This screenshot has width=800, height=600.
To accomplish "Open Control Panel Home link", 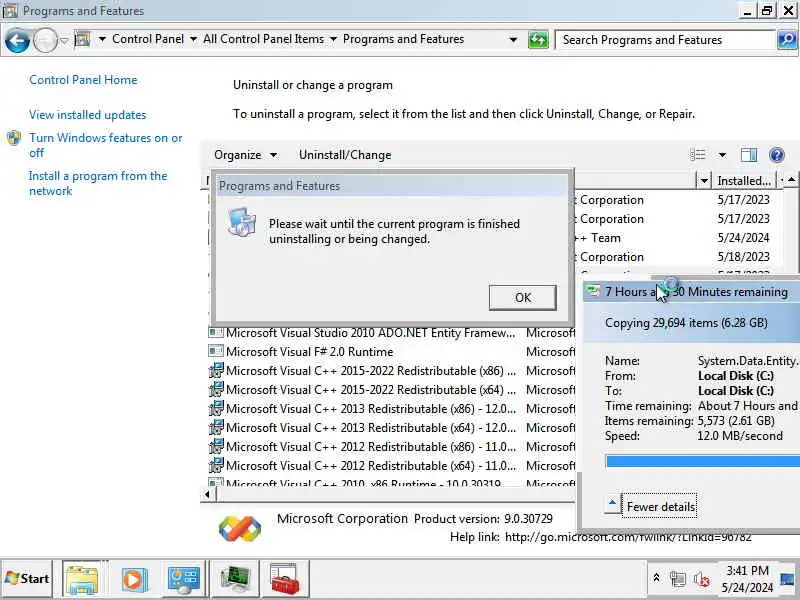I will (83, 80).
